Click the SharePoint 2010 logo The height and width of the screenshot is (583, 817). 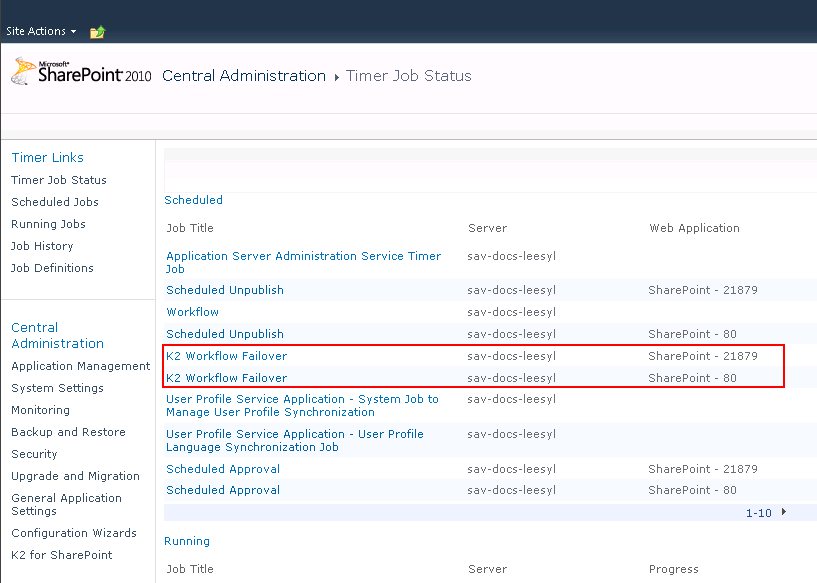(x=81, y=72)
